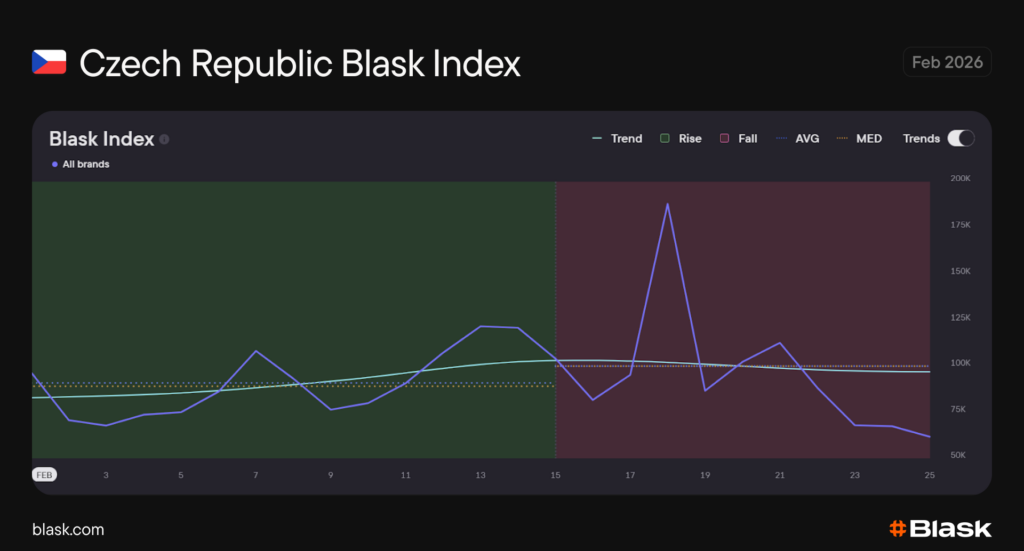Click the Czech Republic flag icon
Image resolution: width=1024 pixels, height=551 pixels.
coord(49,62)
